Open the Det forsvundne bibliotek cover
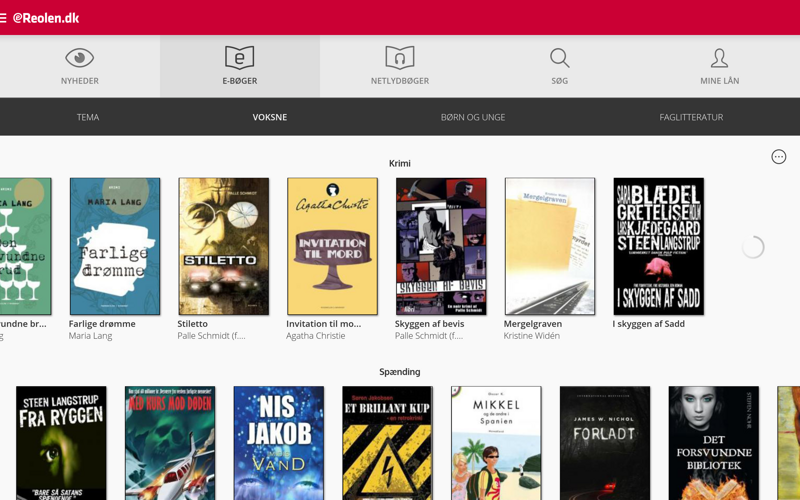Screen dimensions: 800x500 (x=713, y=443)
